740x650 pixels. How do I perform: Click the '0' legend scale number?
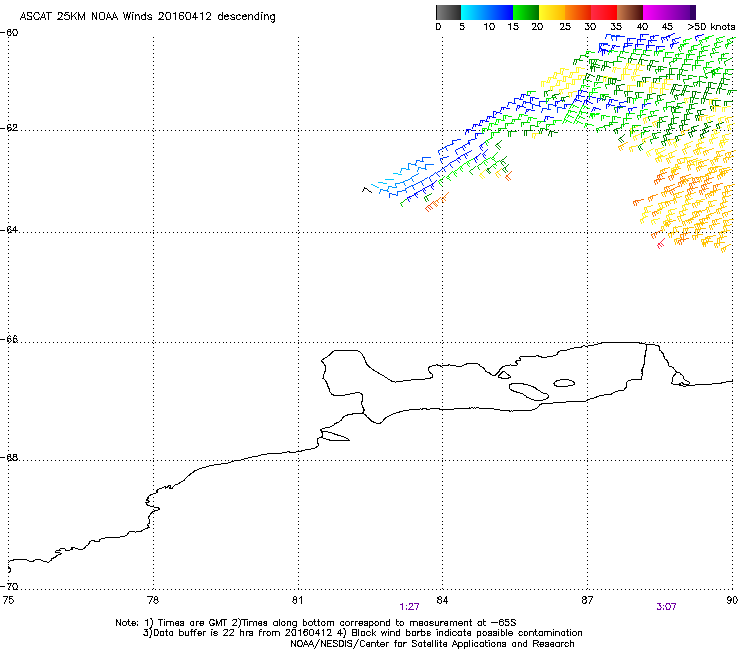tap(438, 27)
